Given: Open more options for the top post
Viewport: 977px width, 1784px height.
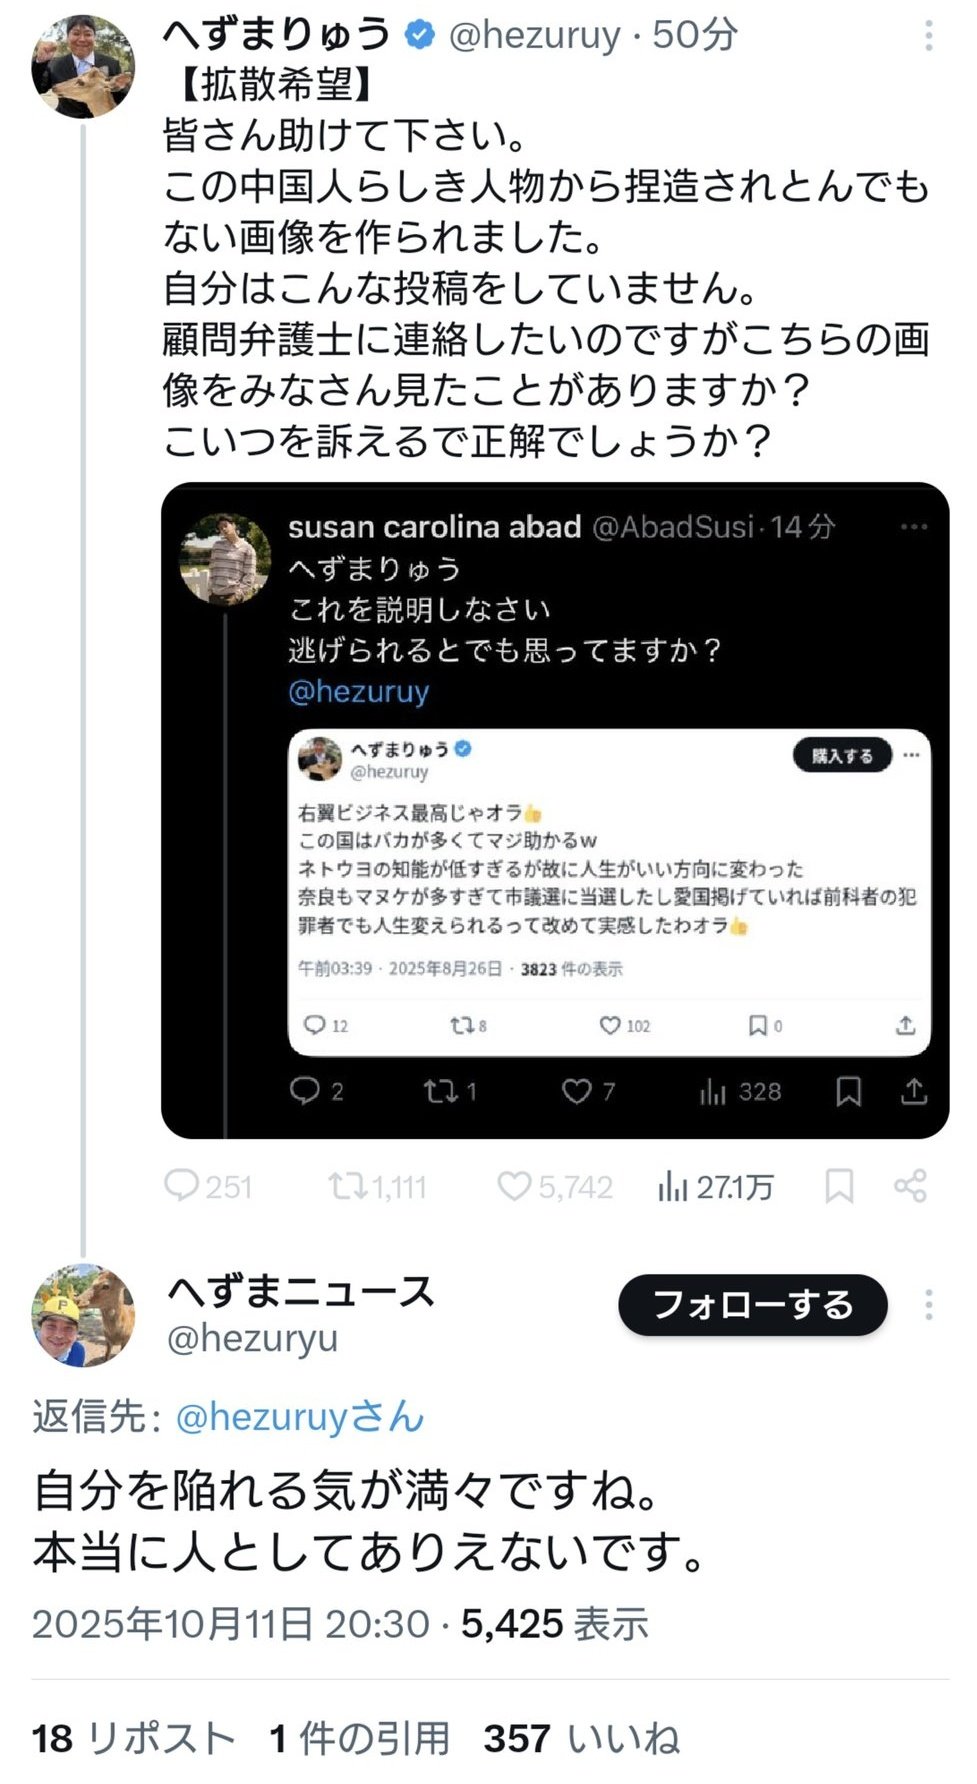Looking at the screenshot, I should (x=929, y=36).
